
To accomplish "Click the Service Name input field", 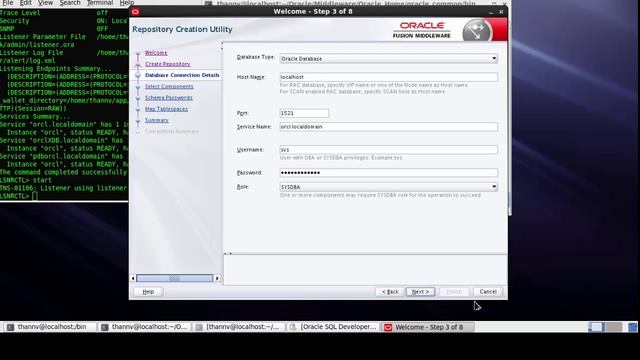I will point(389,127).
